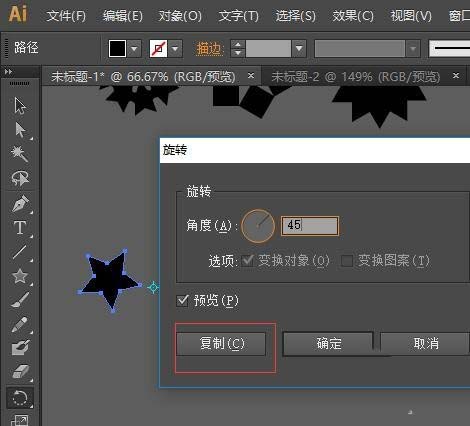470x426 pixels.
Task: Open the 对象(O) menu
Action: (x=180, y=16)
